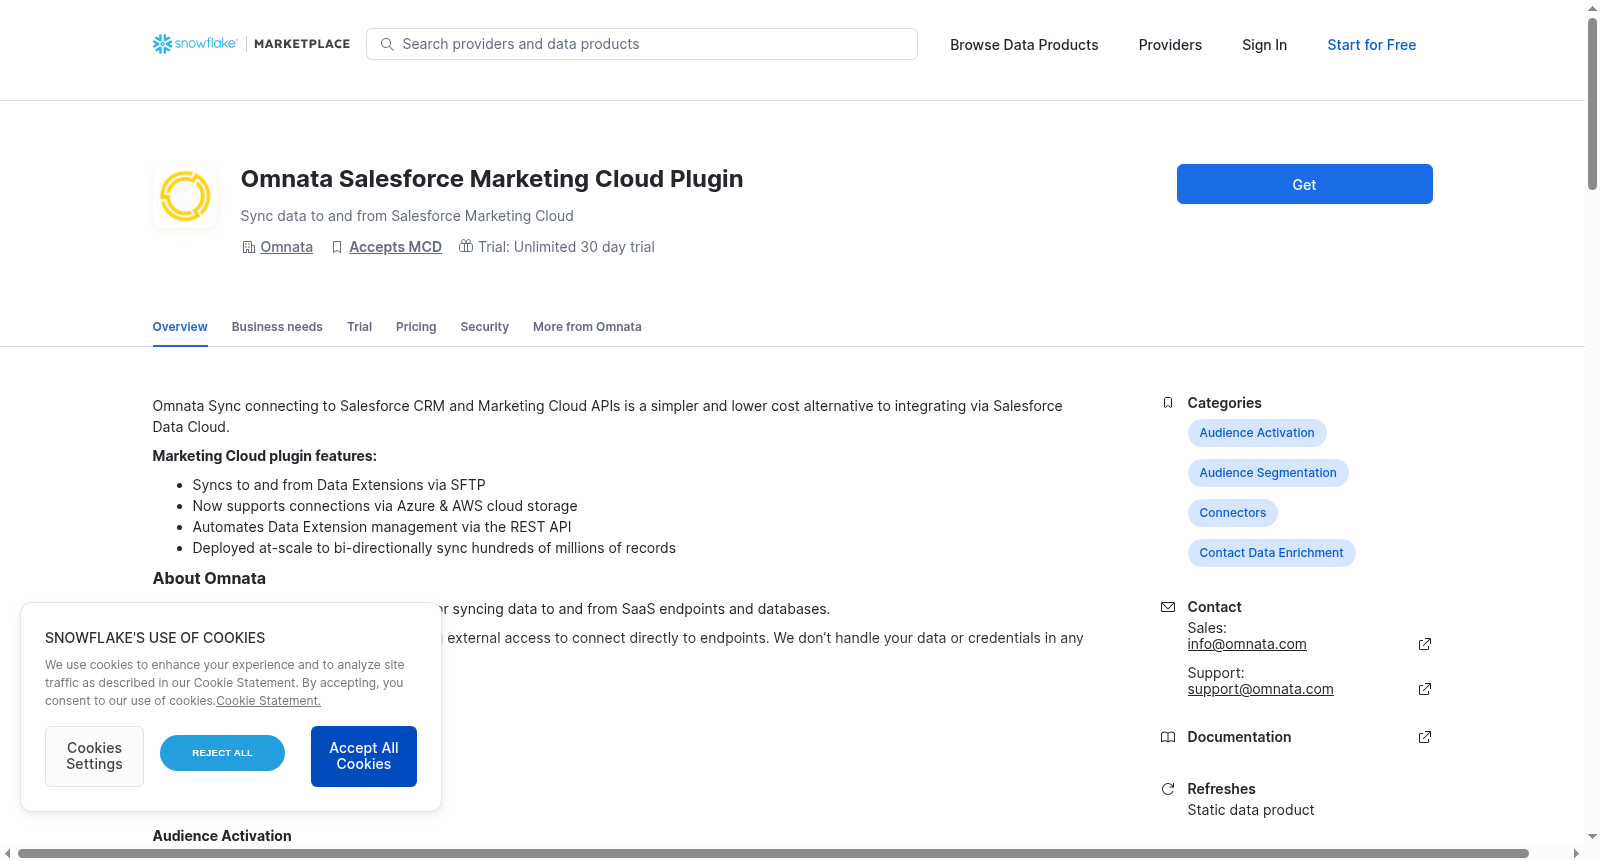Image resolution: width=1600 pixels, height=861 pixels.
Task: Click the Reject All cookies button
Action: pos(222,753)
